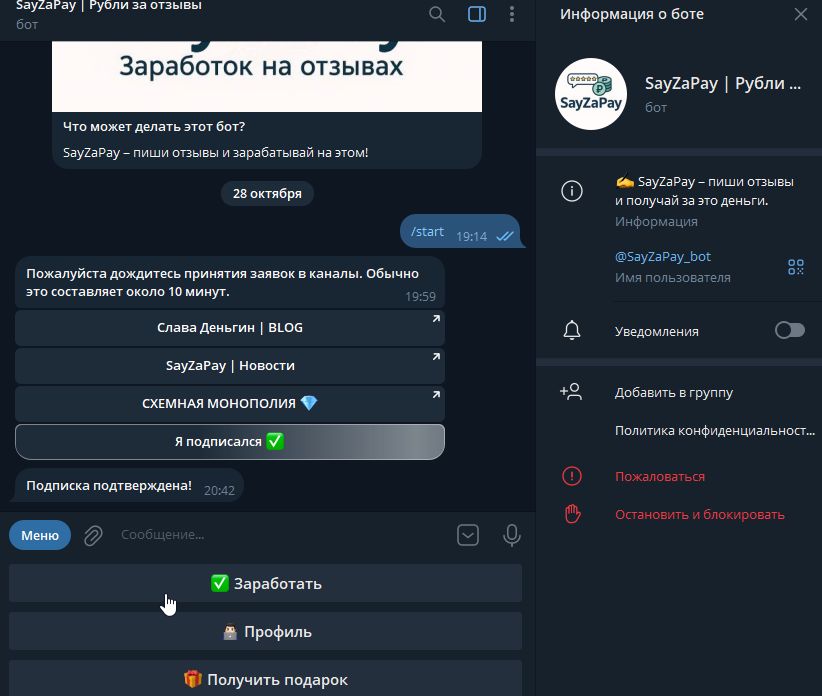Screen dimensions: 822x696
Task: Open the @SayZaPay_bot username link
Action: point(663,257)
